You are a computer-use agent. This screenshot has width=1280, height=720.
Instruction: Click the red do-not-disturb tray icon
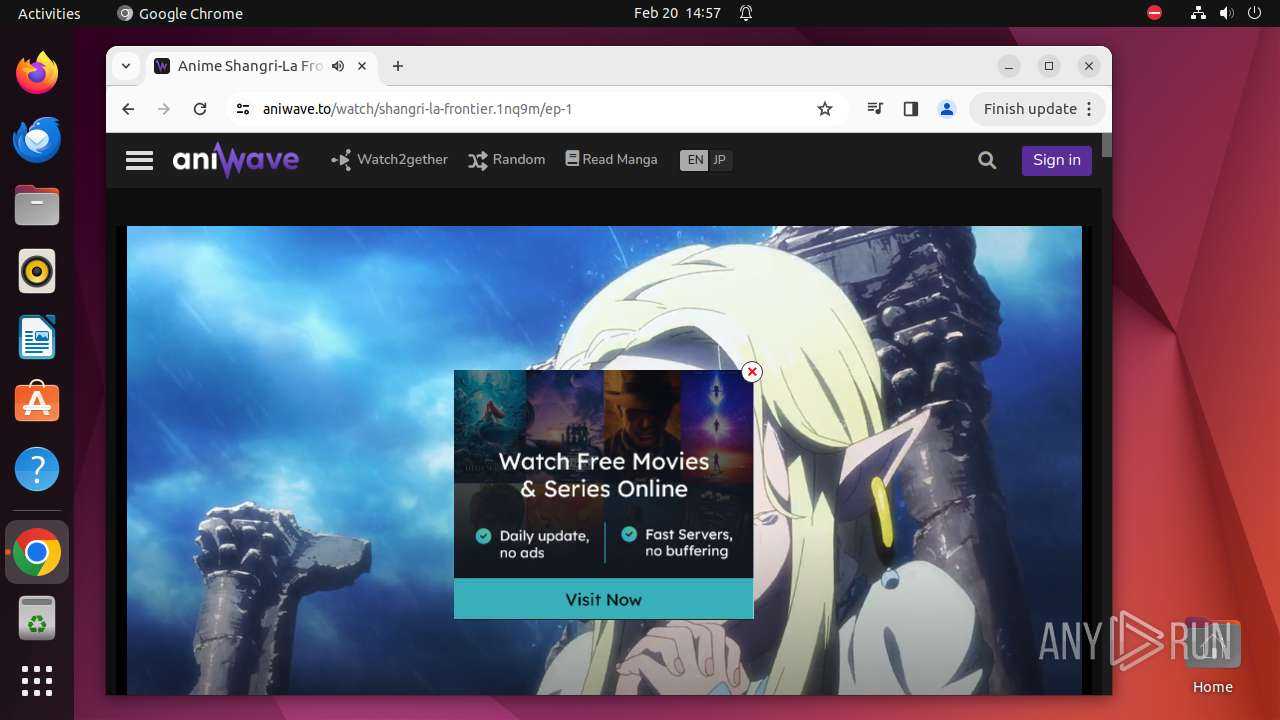[x=1154, y=13]
